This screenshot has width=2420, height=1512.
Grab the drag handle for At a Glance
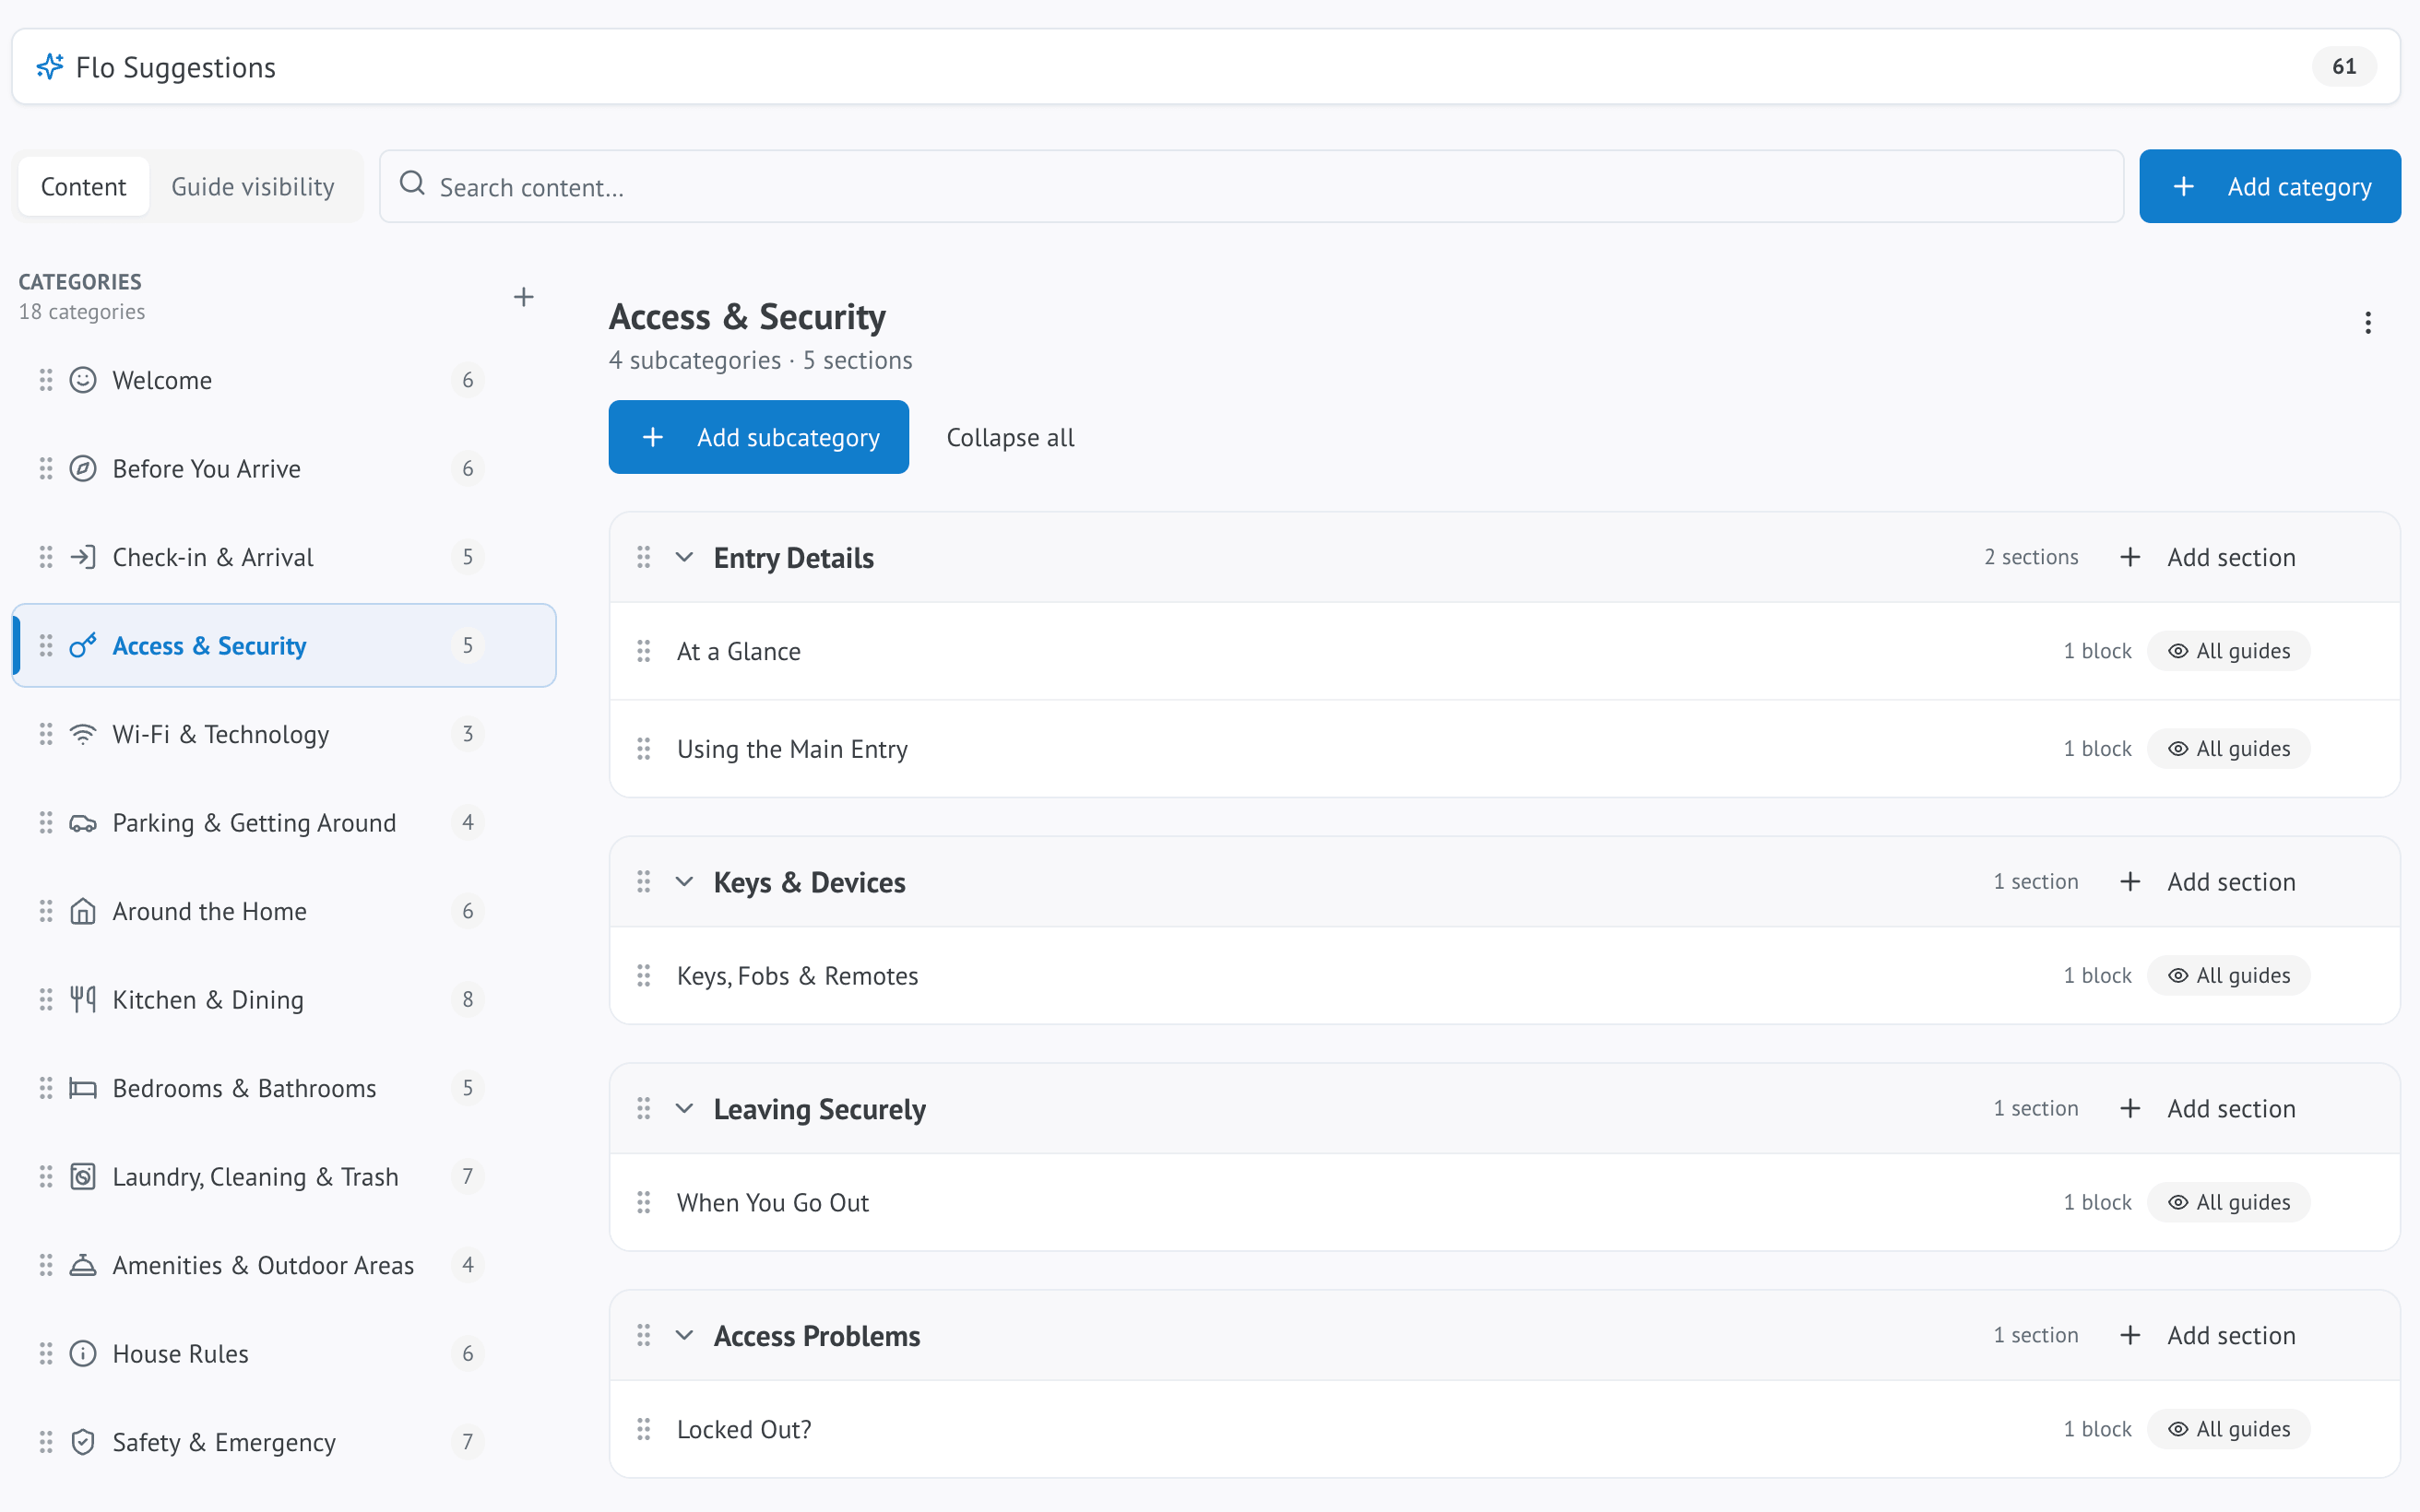pyautogui.click(x=644, y=651)
